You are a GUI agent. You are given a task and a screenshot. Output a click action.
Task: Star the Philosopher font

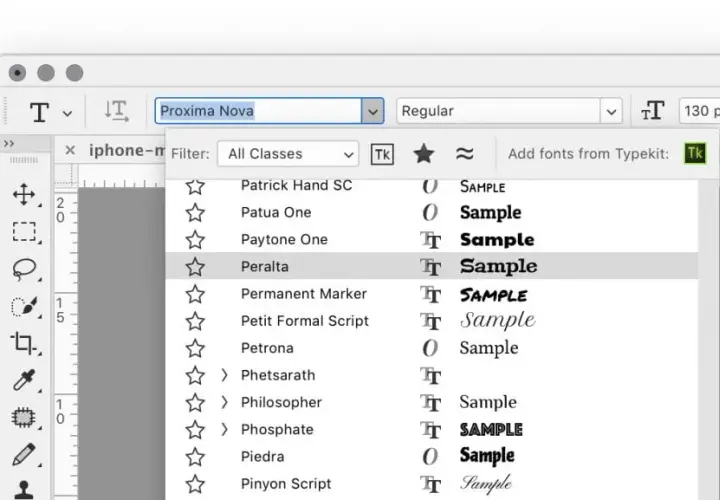195,402
